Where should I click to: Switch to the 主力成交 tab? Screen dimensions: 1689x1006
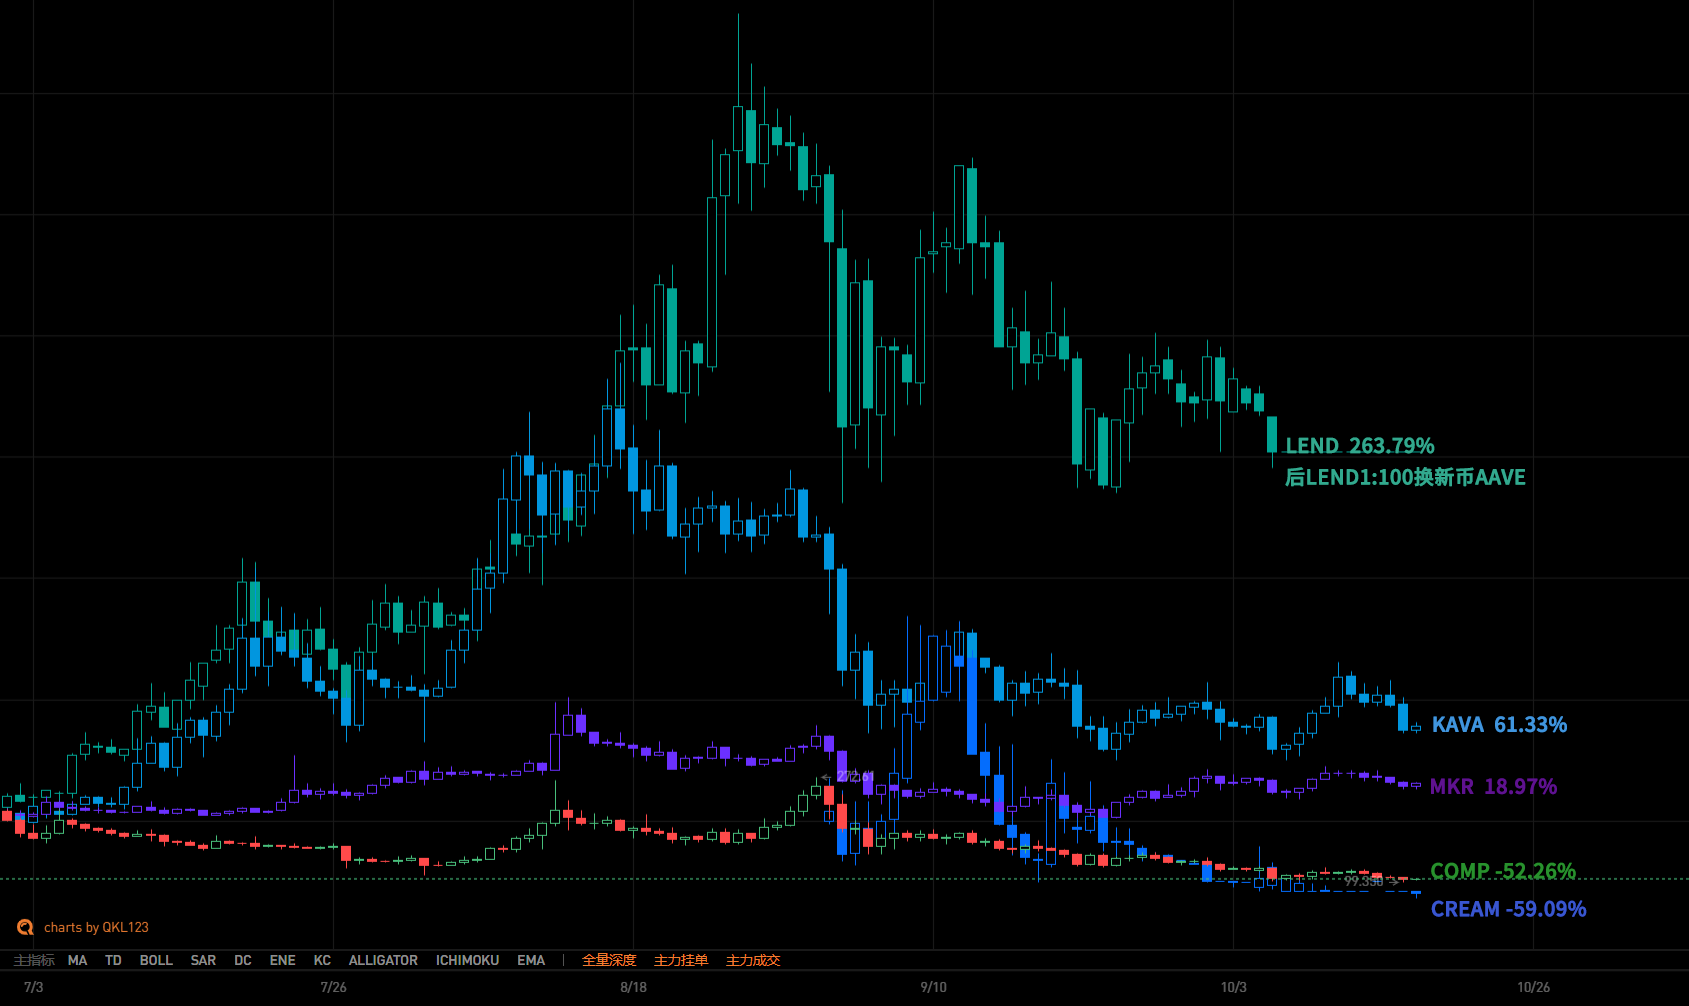753,960
